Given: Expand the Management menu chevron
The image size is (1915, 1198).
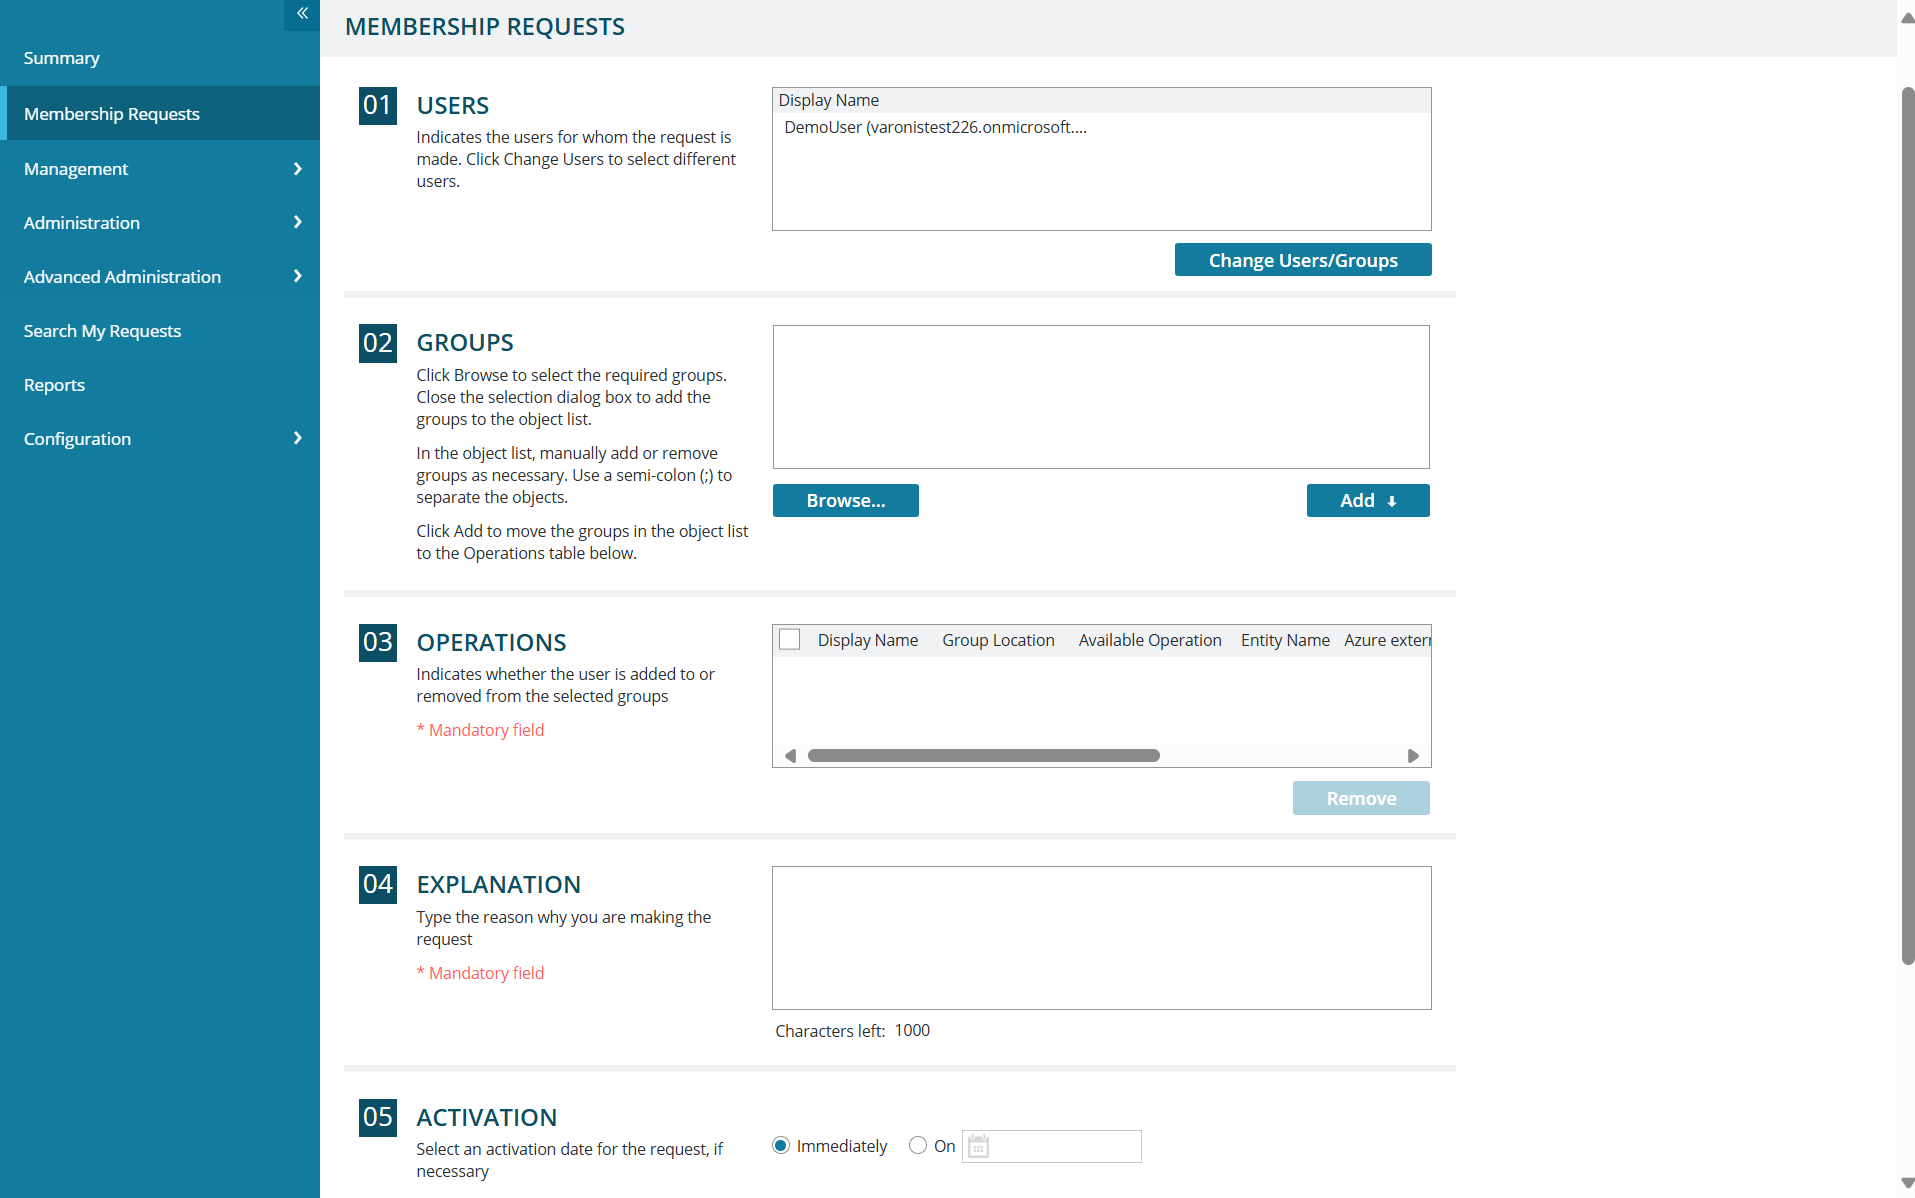Looking at the screenshot, I should click(297, 169).
